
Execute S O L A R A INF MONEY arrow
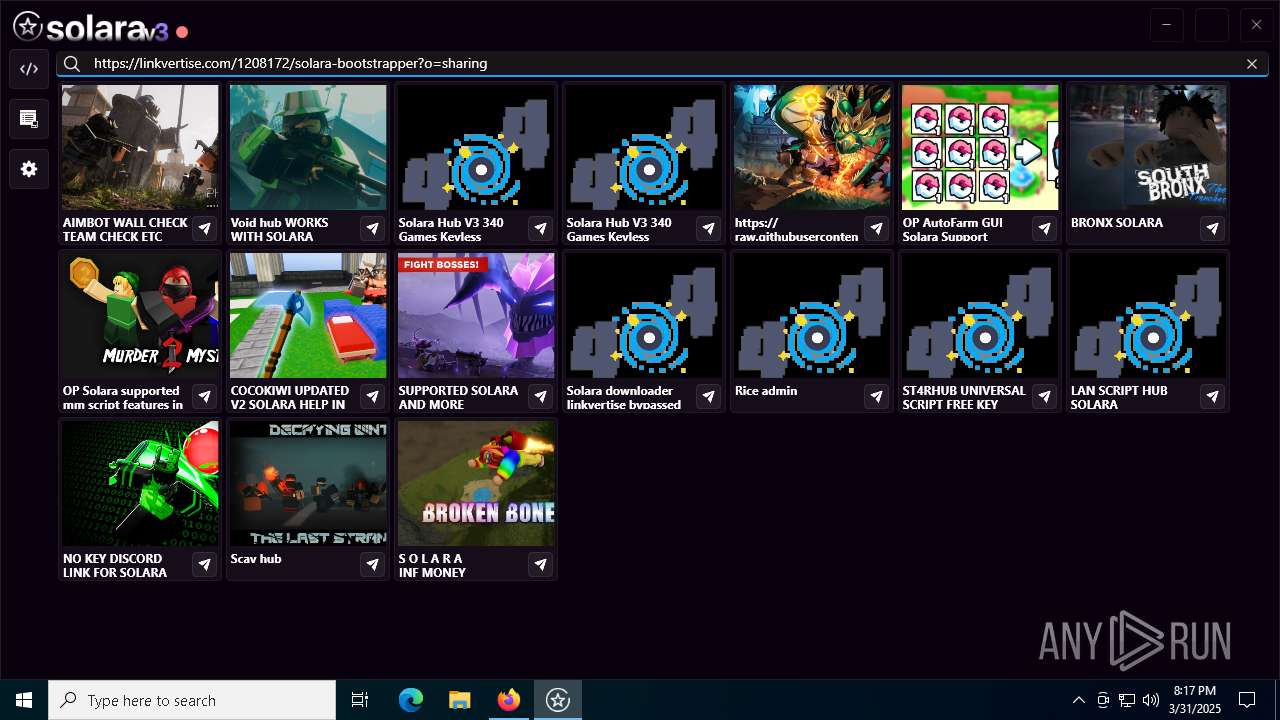(540, 565)
